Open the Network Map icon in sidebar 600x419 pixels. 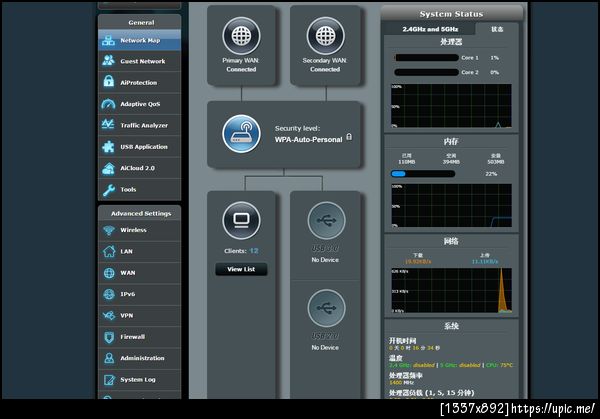[x=109, y=40]
